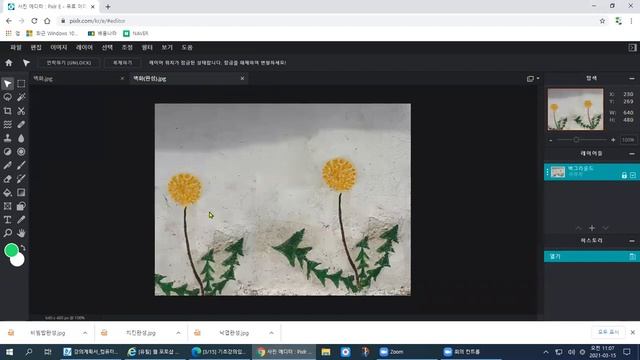Viewport: 640px width, 360px height.
Task: Select the Magic Wand tool
Action: 21,97
